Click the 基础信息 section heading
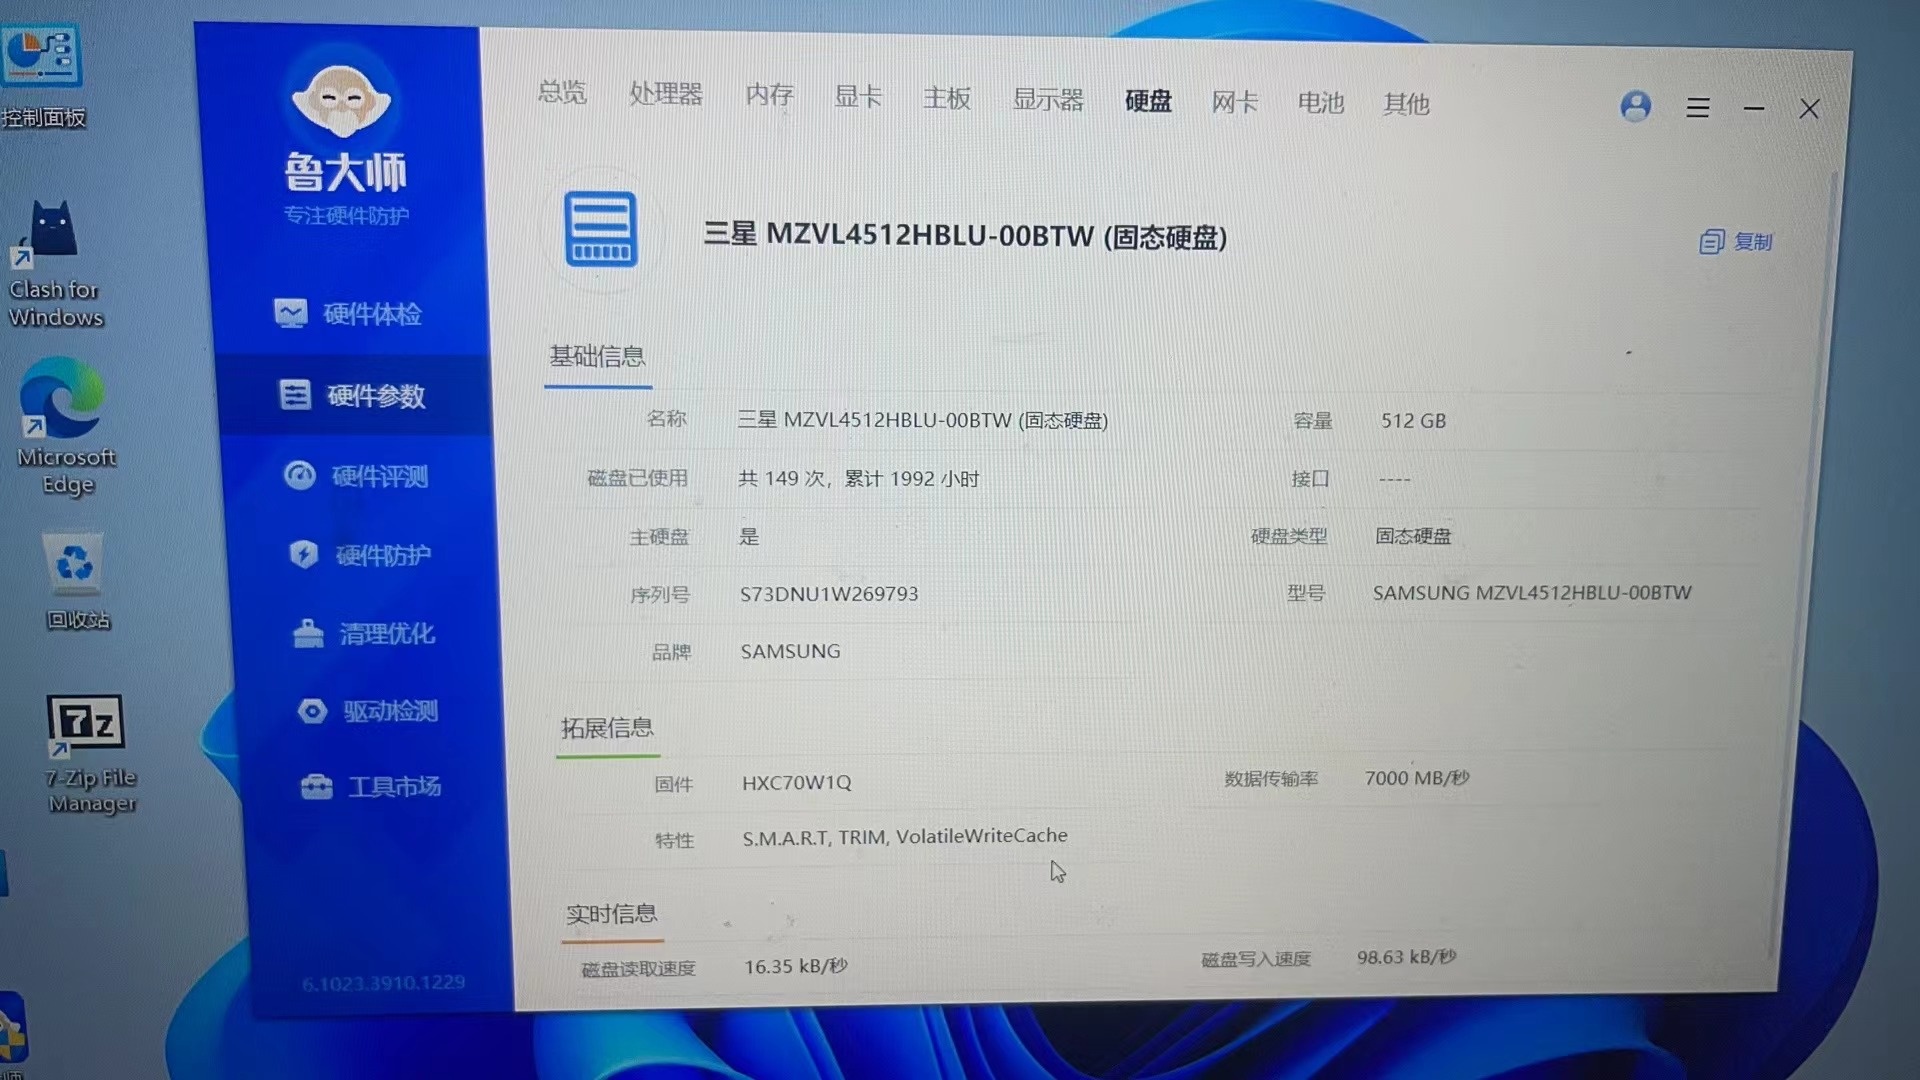 click(597, 356)
